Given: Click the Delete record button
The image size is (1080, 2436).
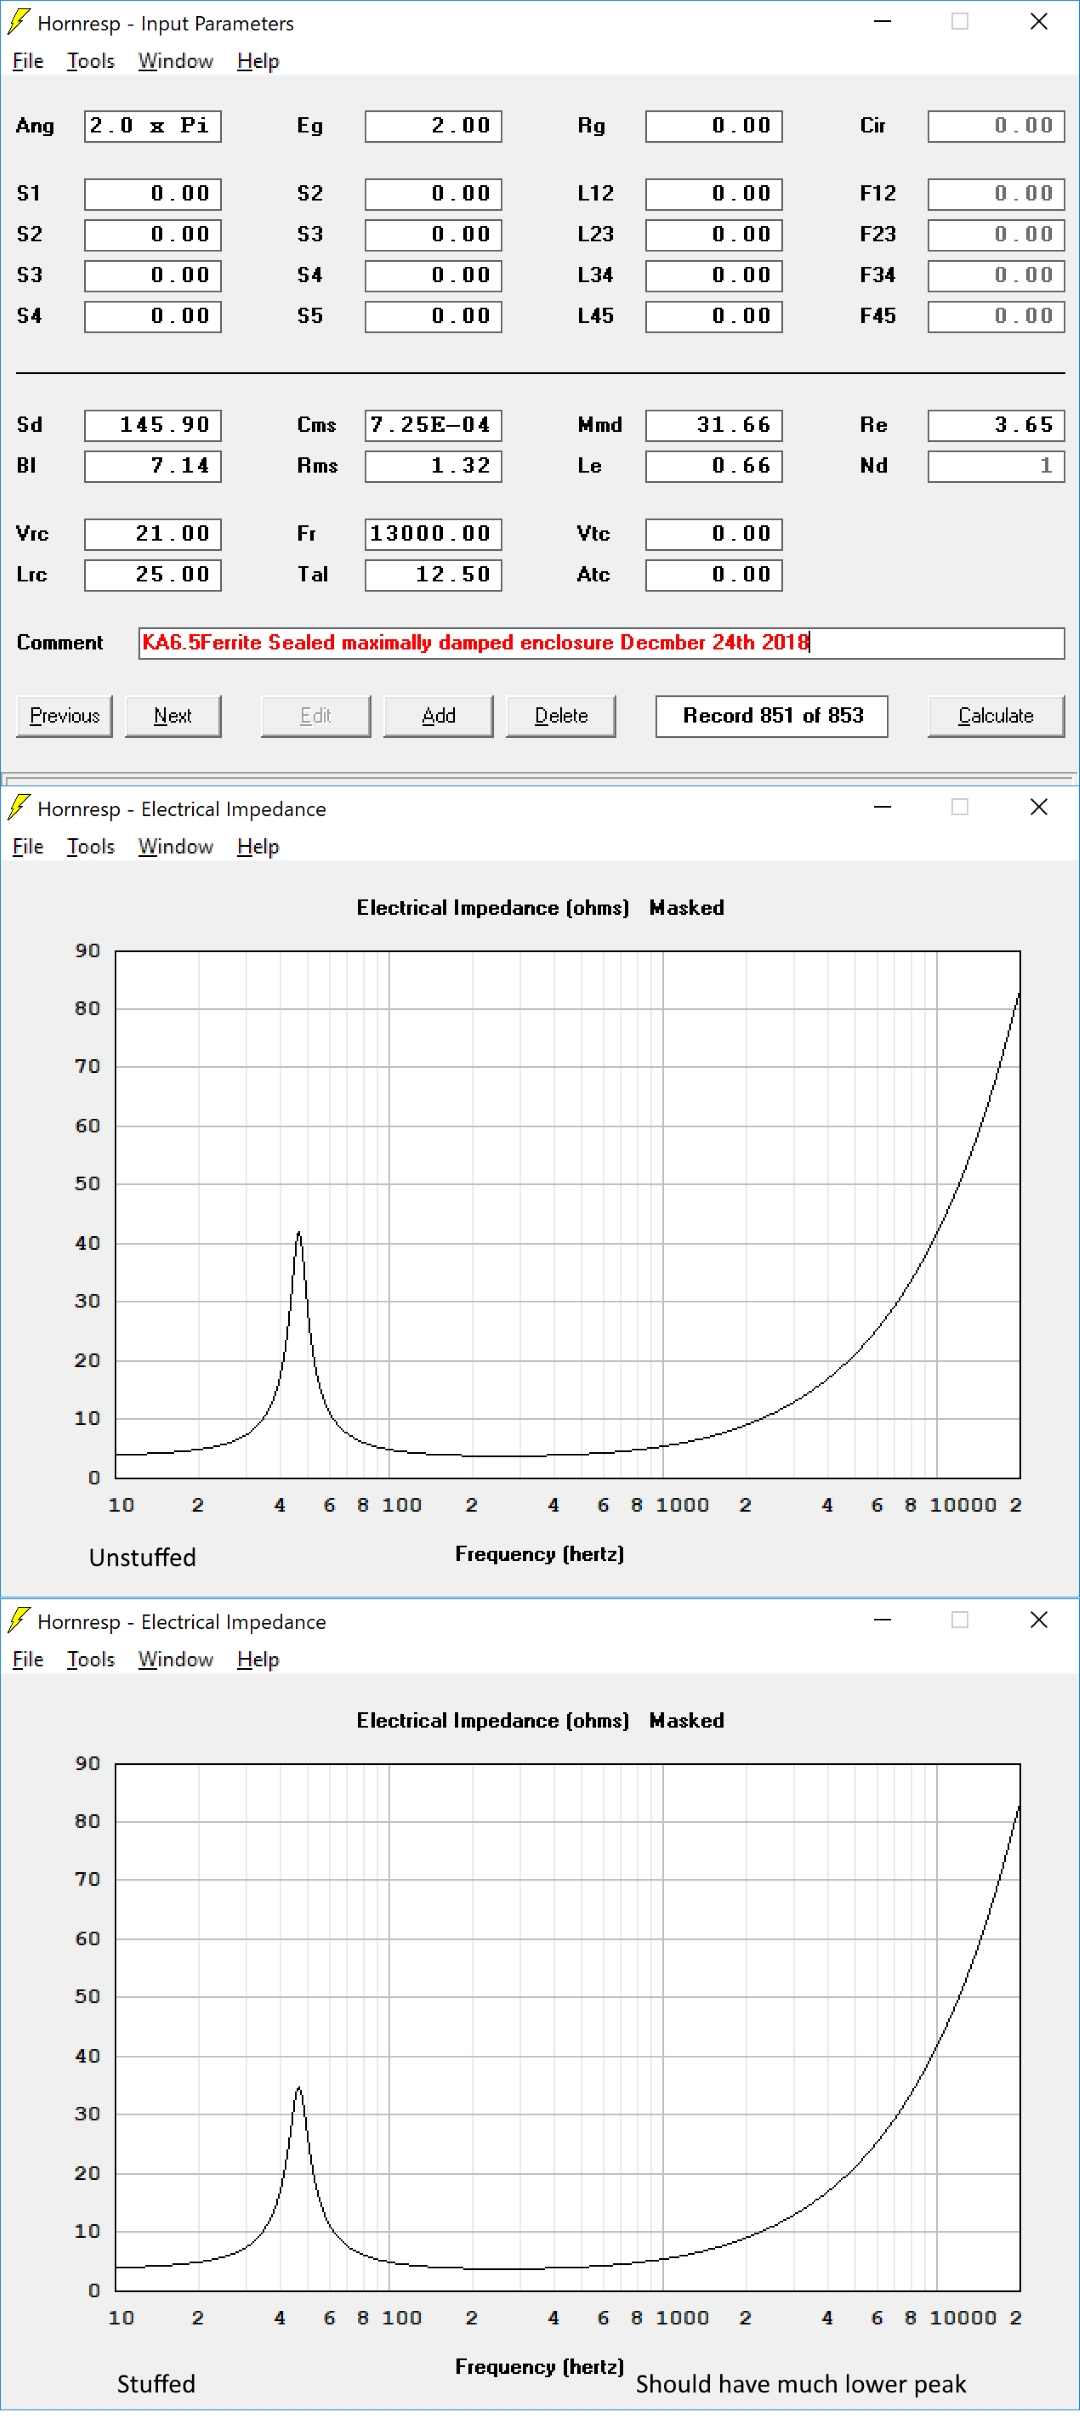Looking at the screenshot, I should 561,716.
